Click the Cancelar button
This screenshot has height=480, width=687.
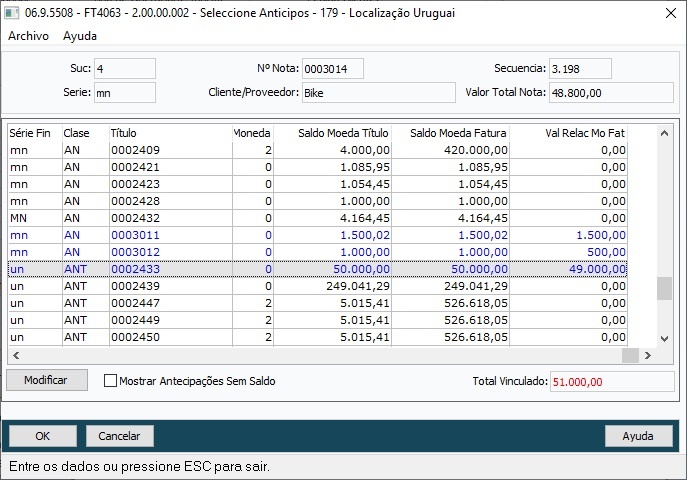pyautogui.click(x=120, y=436)
